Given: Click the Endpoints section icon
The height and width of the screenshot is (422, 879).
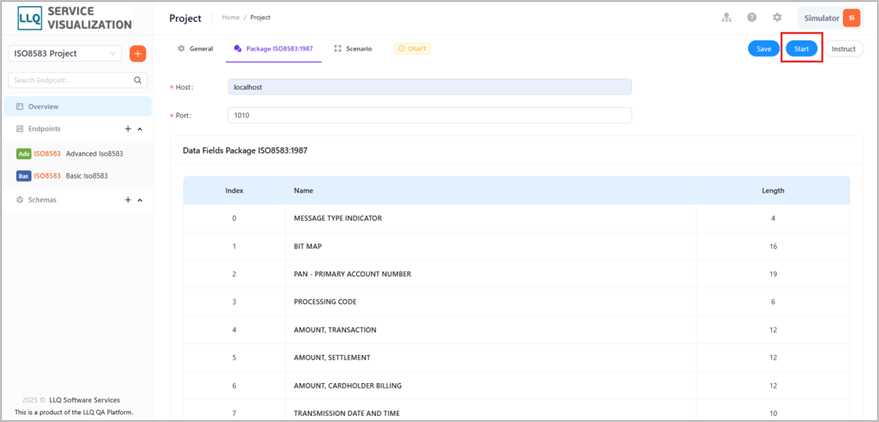Looking at the screenshot, I should 19,129.
